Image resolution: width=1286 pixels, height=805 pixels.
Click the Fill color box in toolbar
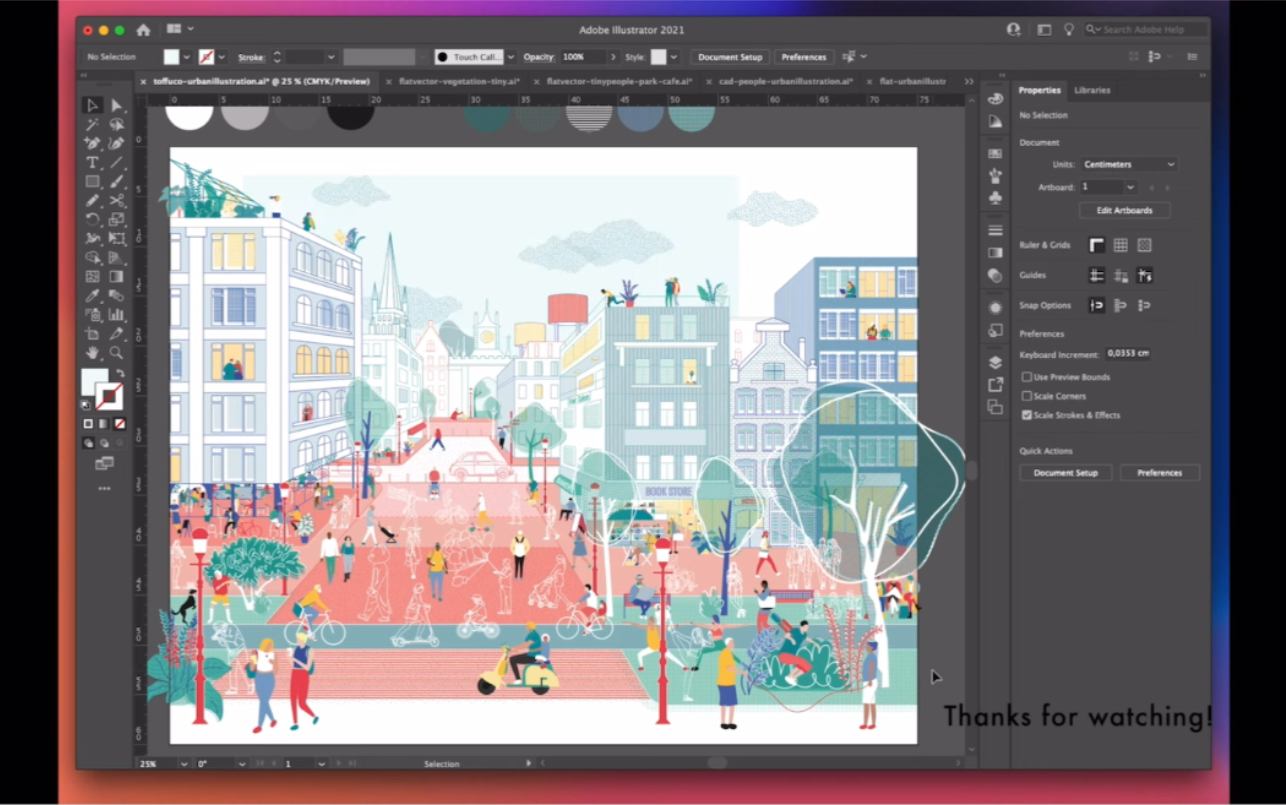95,382
